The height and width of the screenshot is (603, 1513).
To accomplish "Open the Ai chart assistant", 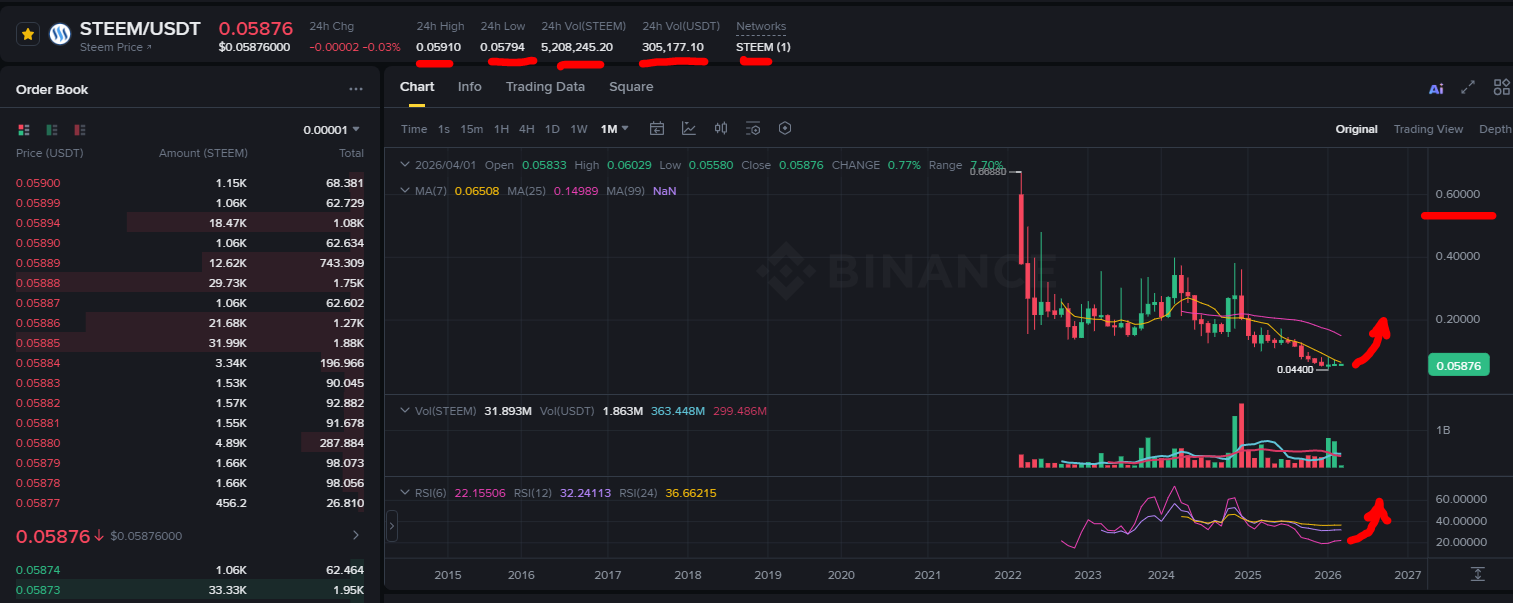I will tap(1436, 88).
